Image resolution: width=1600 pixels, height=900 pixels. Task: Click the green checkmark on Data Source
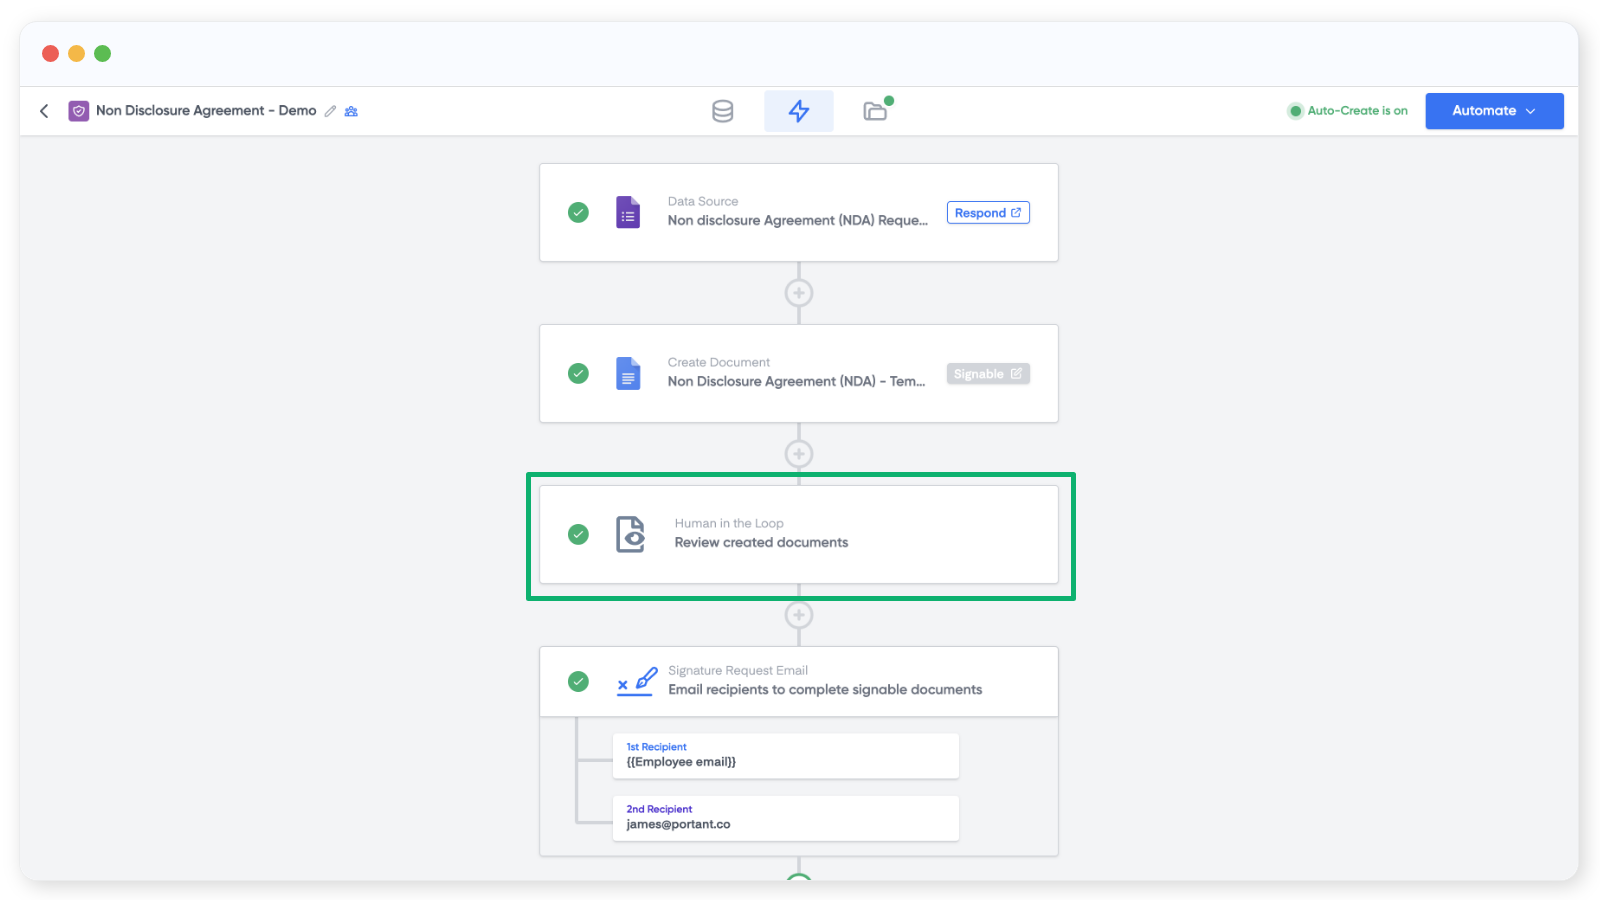578,212
